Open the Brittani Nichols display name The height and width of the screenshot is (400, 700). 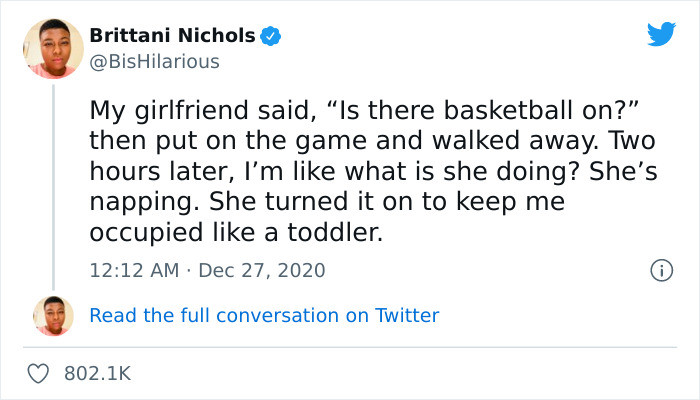172,36
